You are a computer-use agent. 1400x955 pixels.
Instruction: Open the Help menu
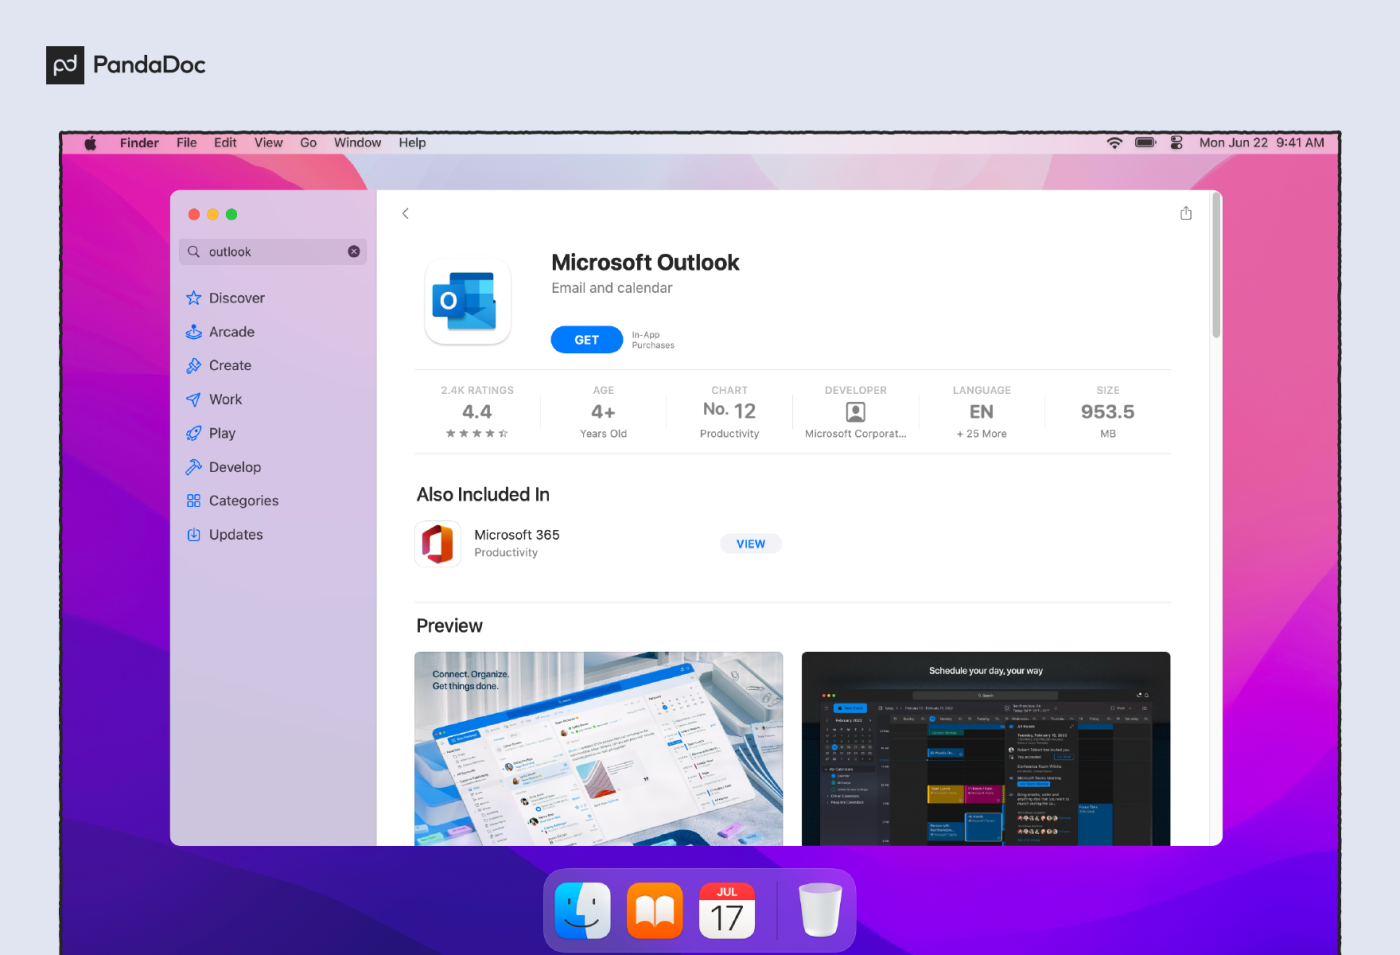pos(412,143)
